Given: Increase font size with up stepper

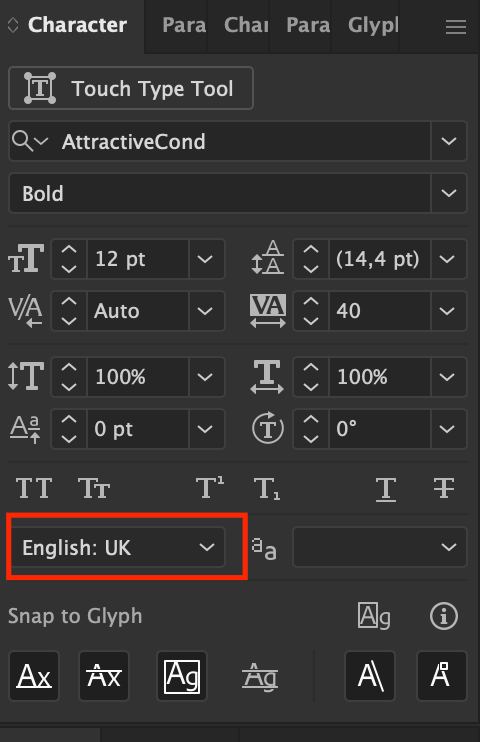Looking at the screenshot, I should point(69,249).
